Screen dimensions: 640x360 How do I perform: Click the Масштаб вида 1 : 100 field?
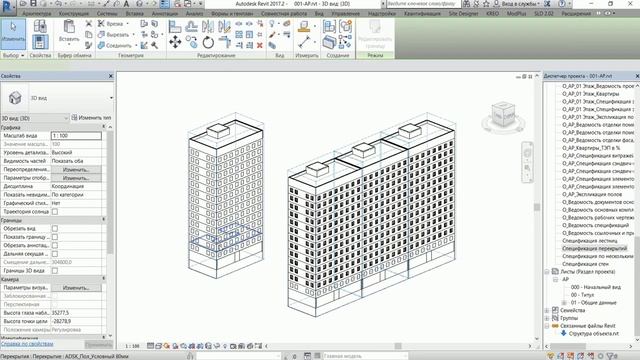click(x=76, y=136)
